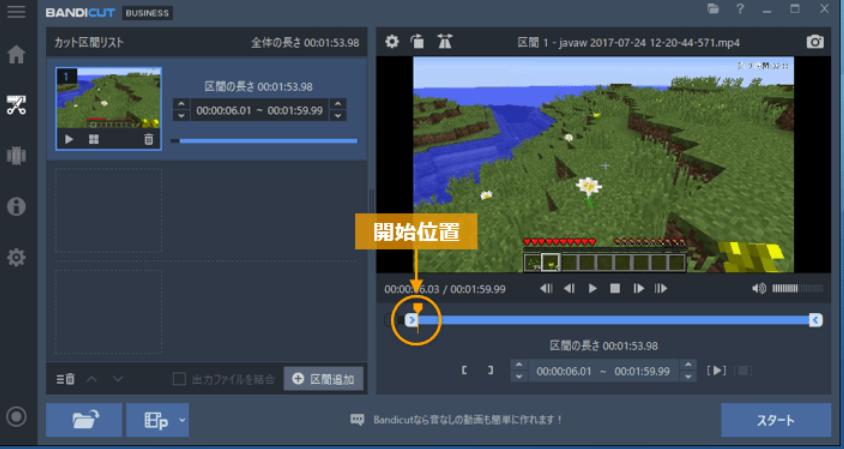
Task: Decrease start time below timeline
Action: [x=519, y=376]
